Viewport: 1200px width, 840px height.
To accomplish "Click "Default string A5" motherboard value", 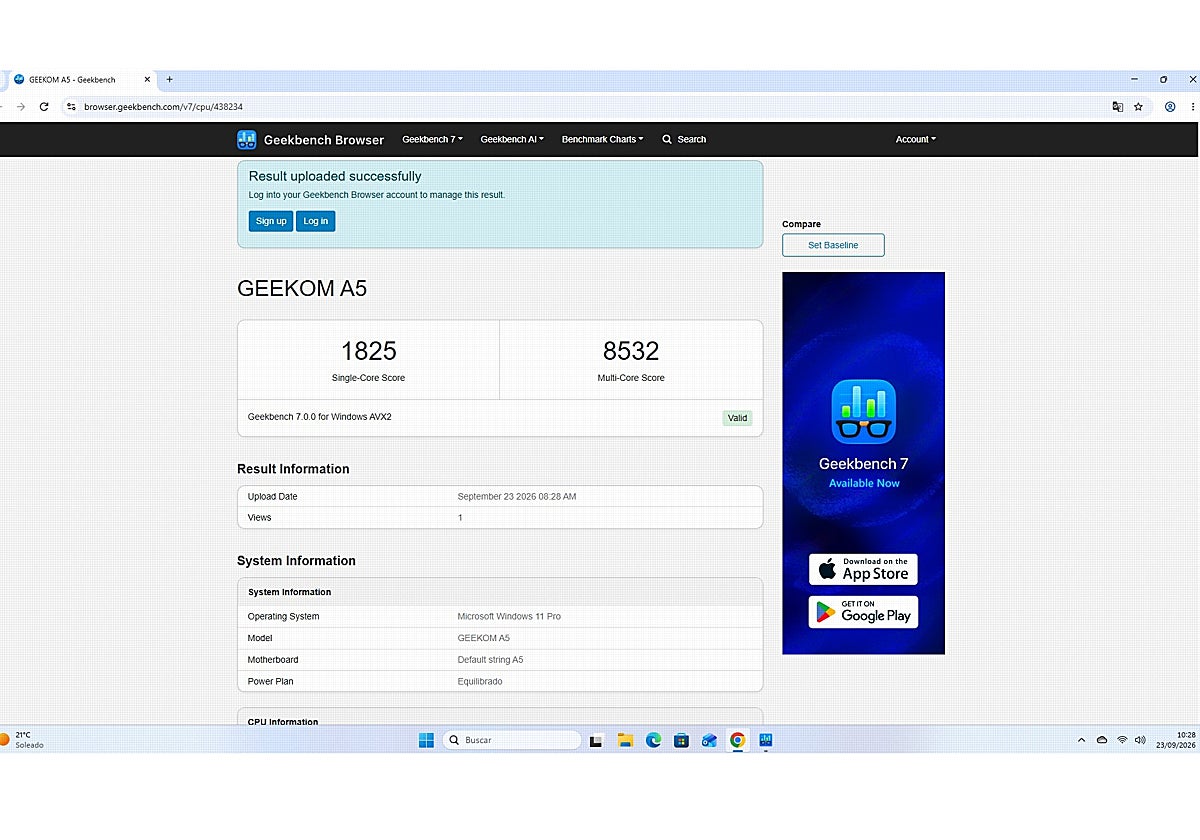I will pyautogui.click(x=490, y=660).
